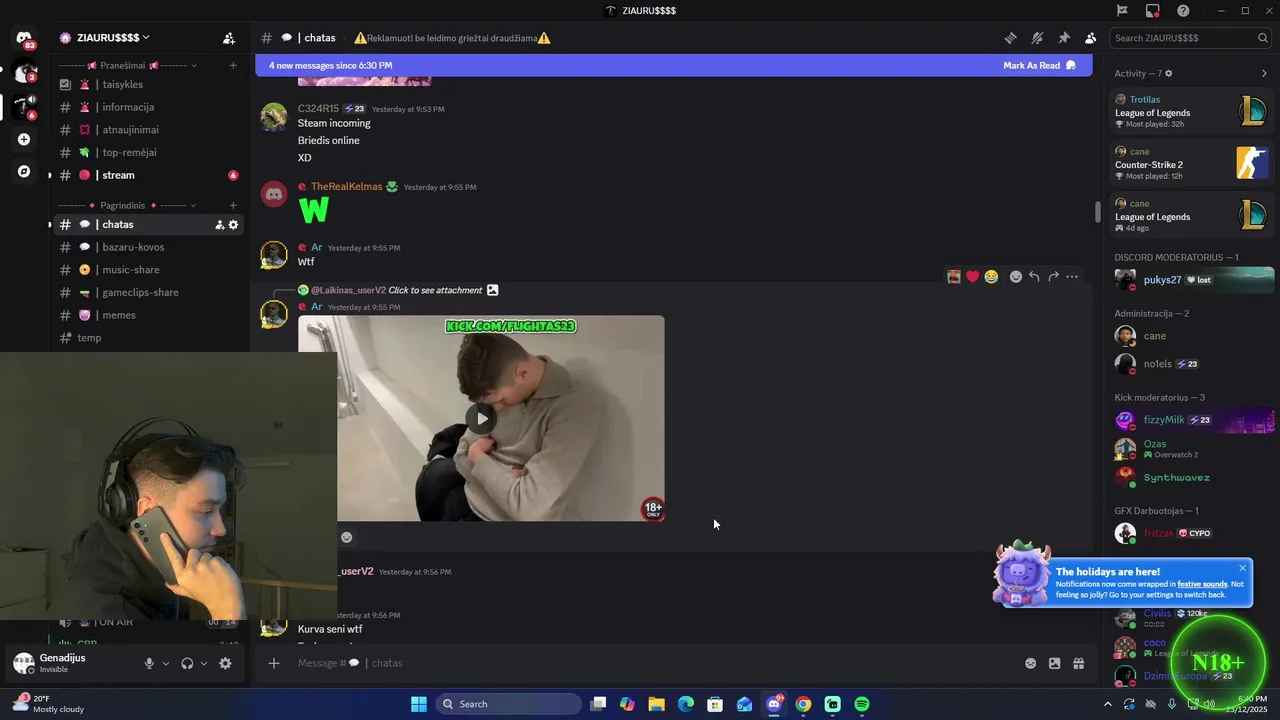The image size is (1280, 720).
Task: Open More options dots on message toolbar
Action: pos(1072,277)
